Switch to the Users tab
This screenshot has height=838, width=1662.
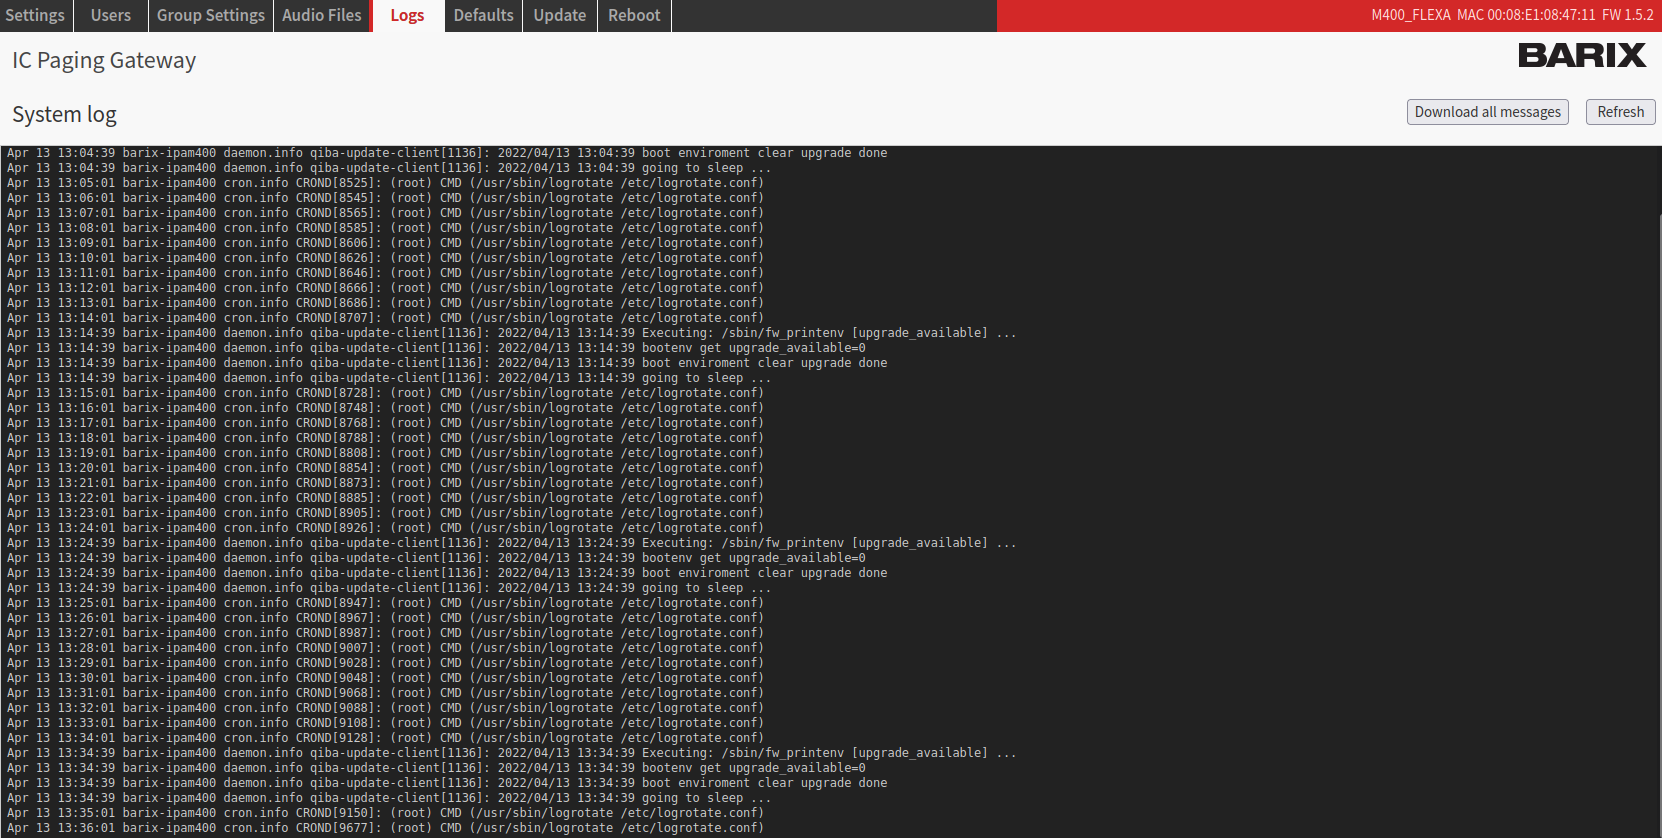pyautogui.click(x=110, y=16)
